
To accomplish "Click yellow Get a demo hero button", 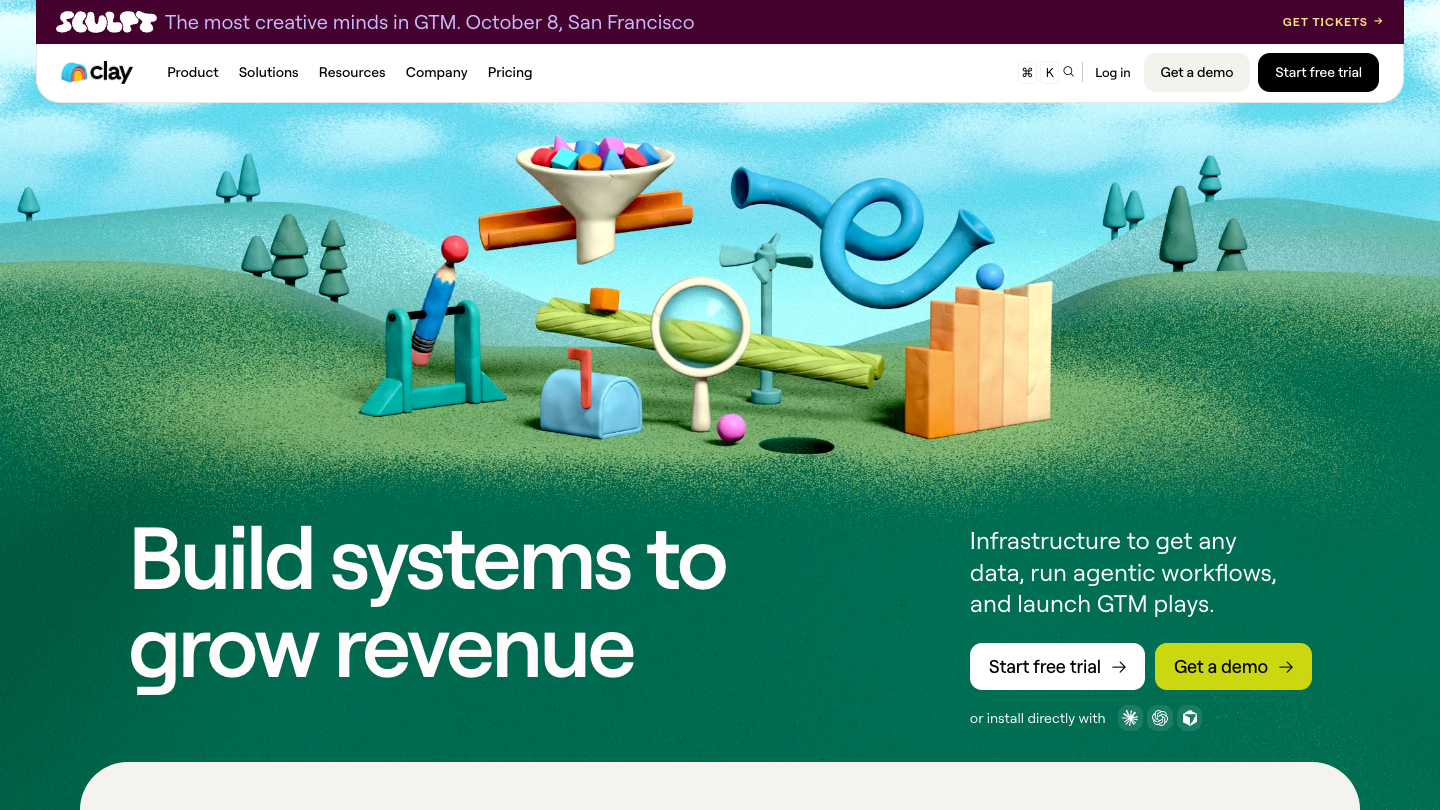I will pos(1233,666).
